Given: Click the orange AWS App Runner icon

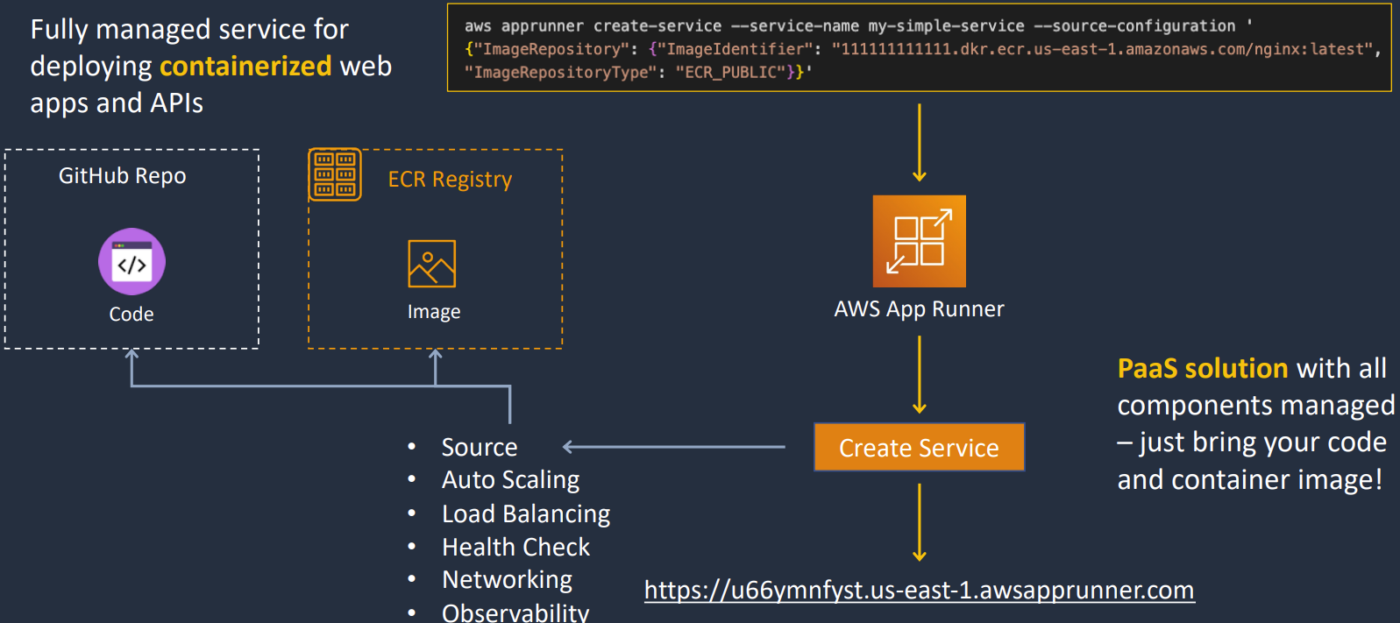Looking at the screenshot, I should (919, 241).
